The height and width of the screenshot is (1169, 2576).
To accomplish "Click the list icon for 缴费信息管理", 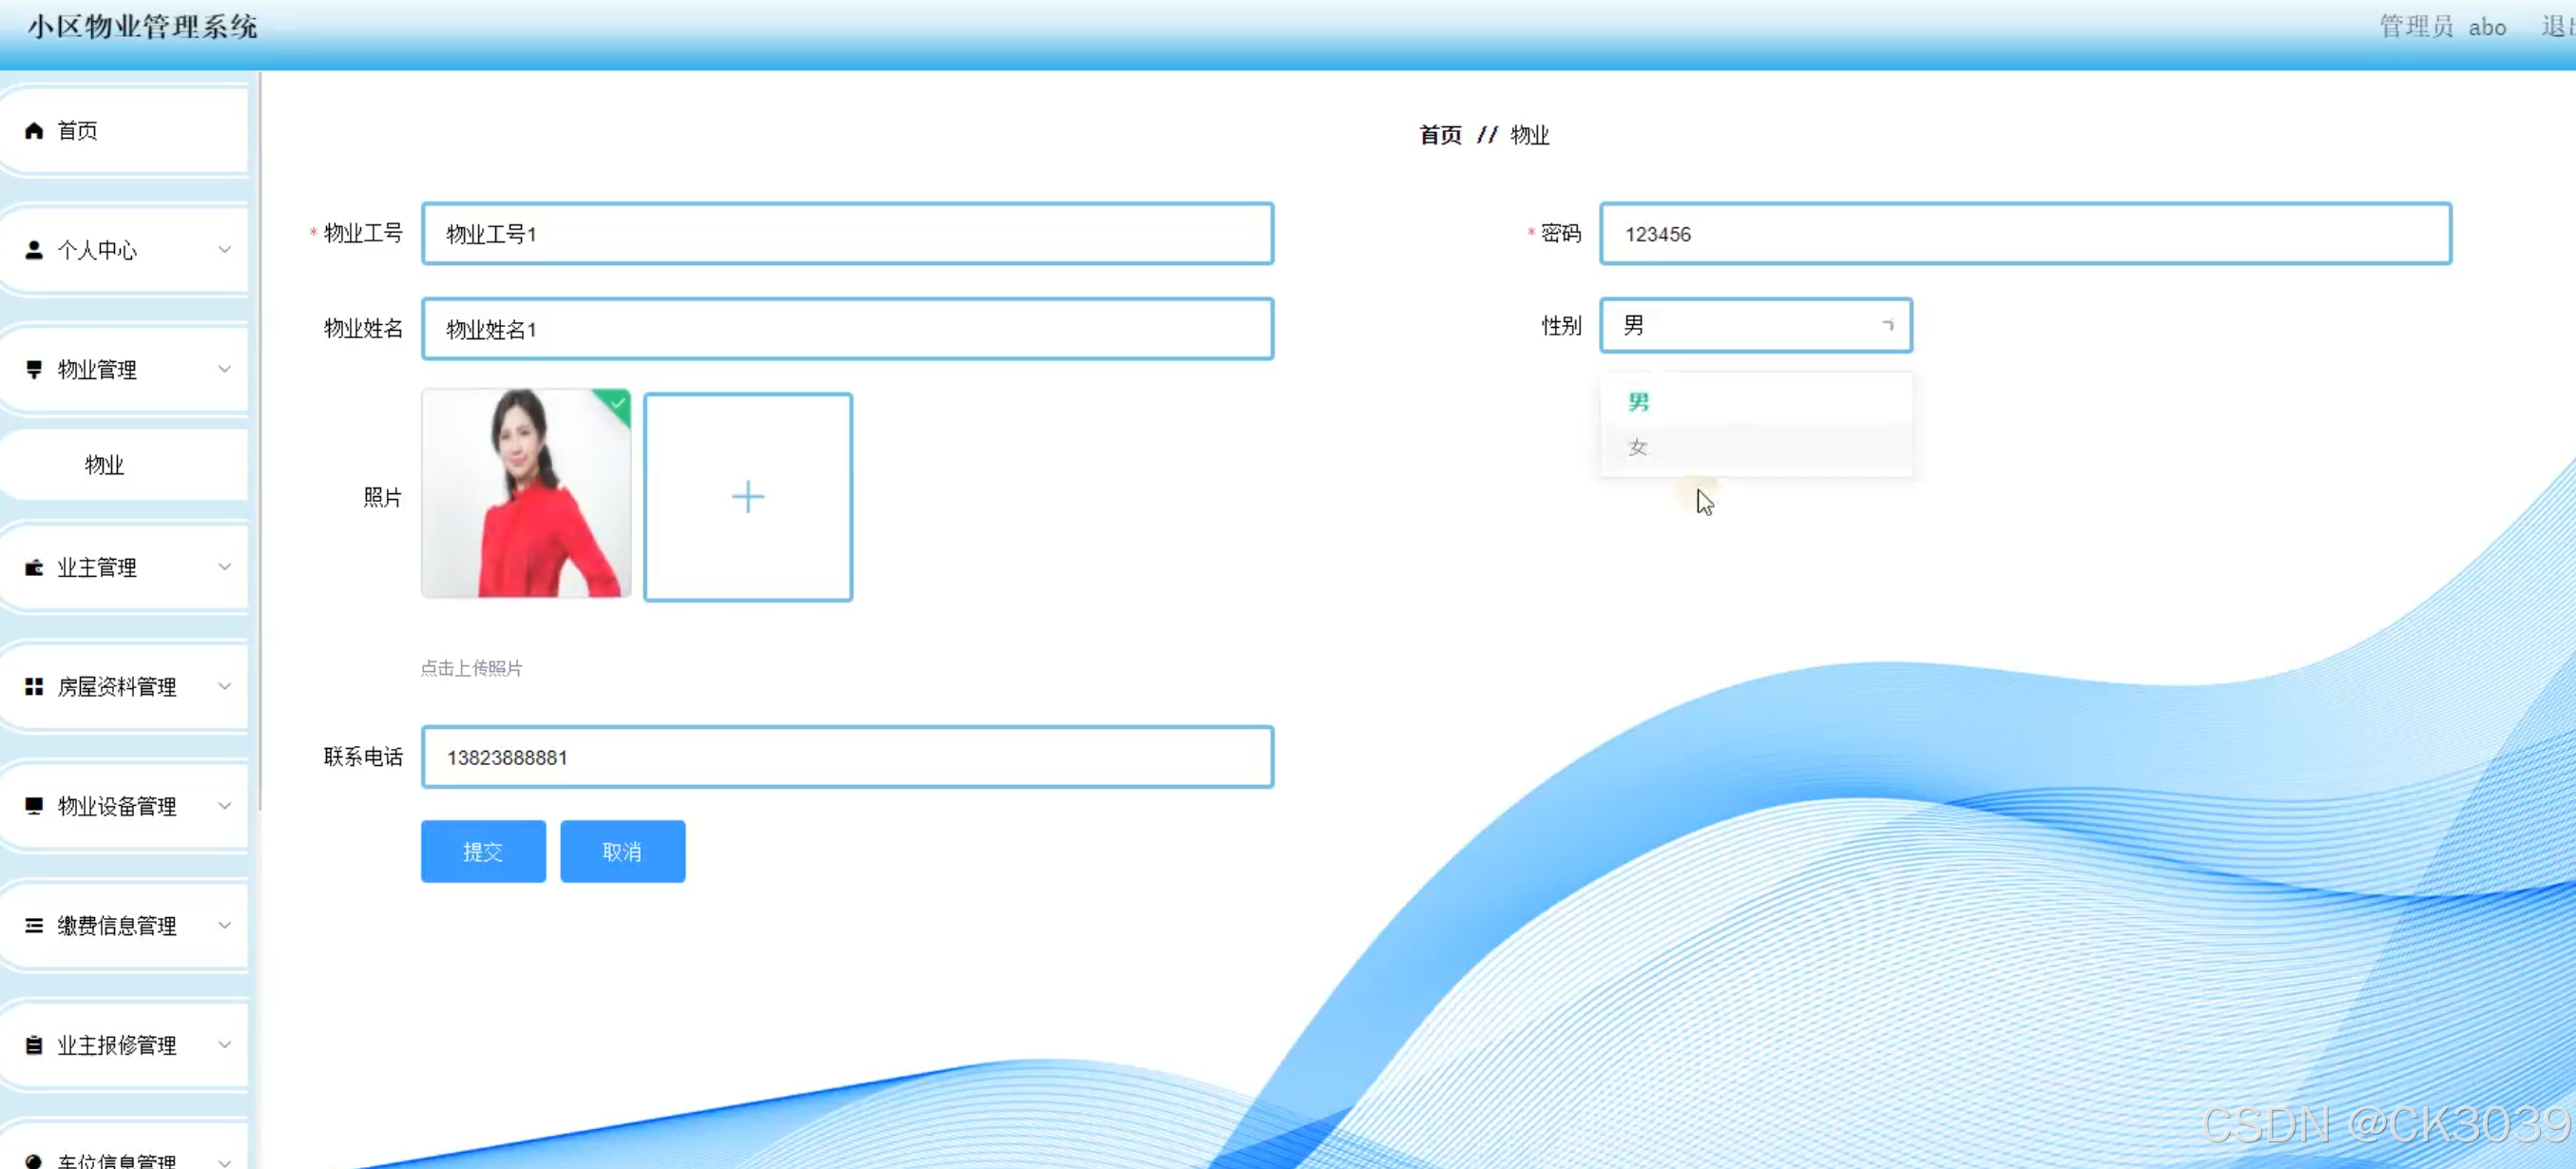I will coord(34,925).
